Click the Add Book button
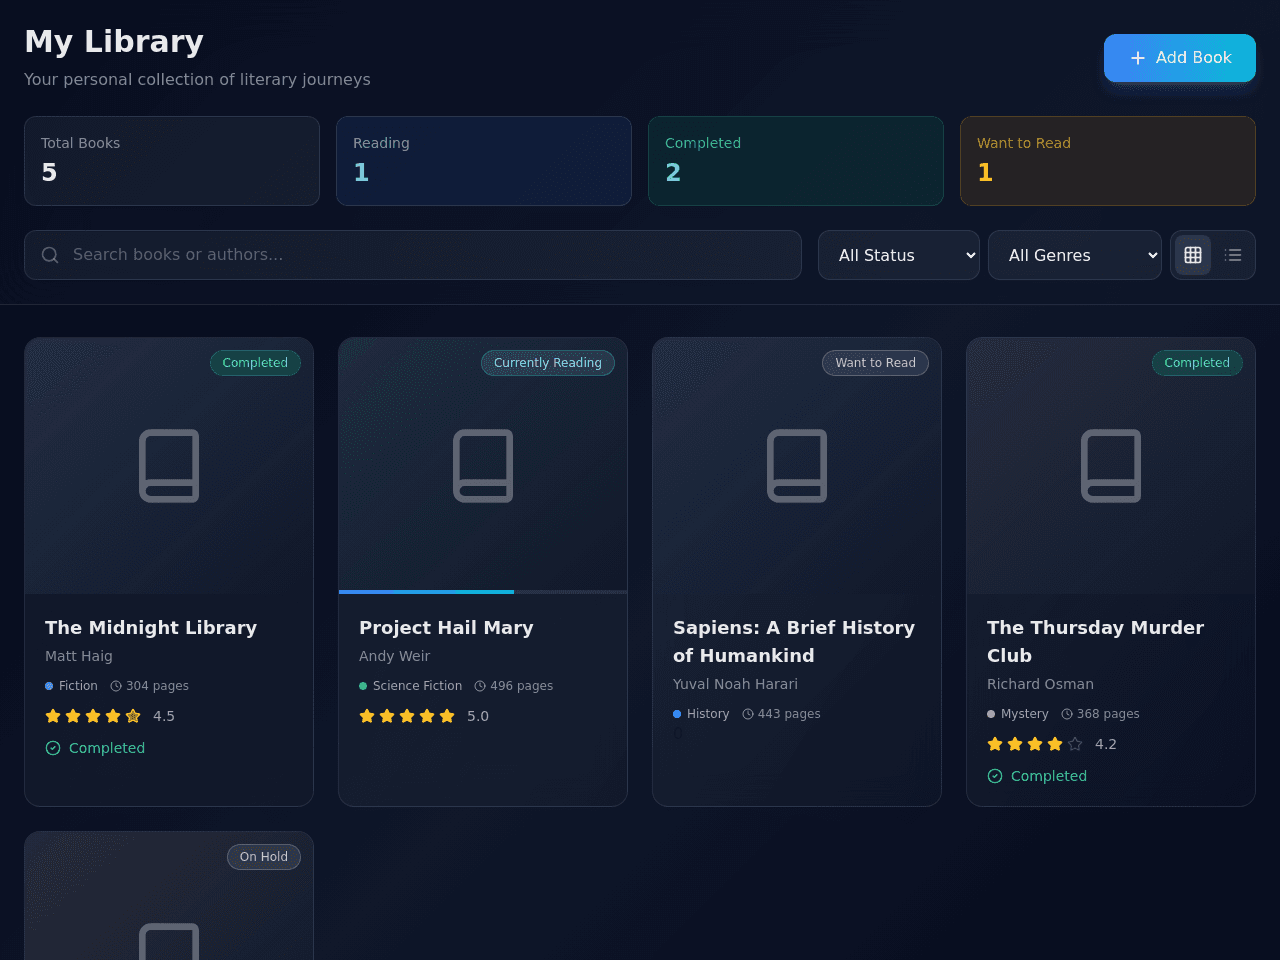Screen dimensions: 1280x960 [x=1180, y=58]
